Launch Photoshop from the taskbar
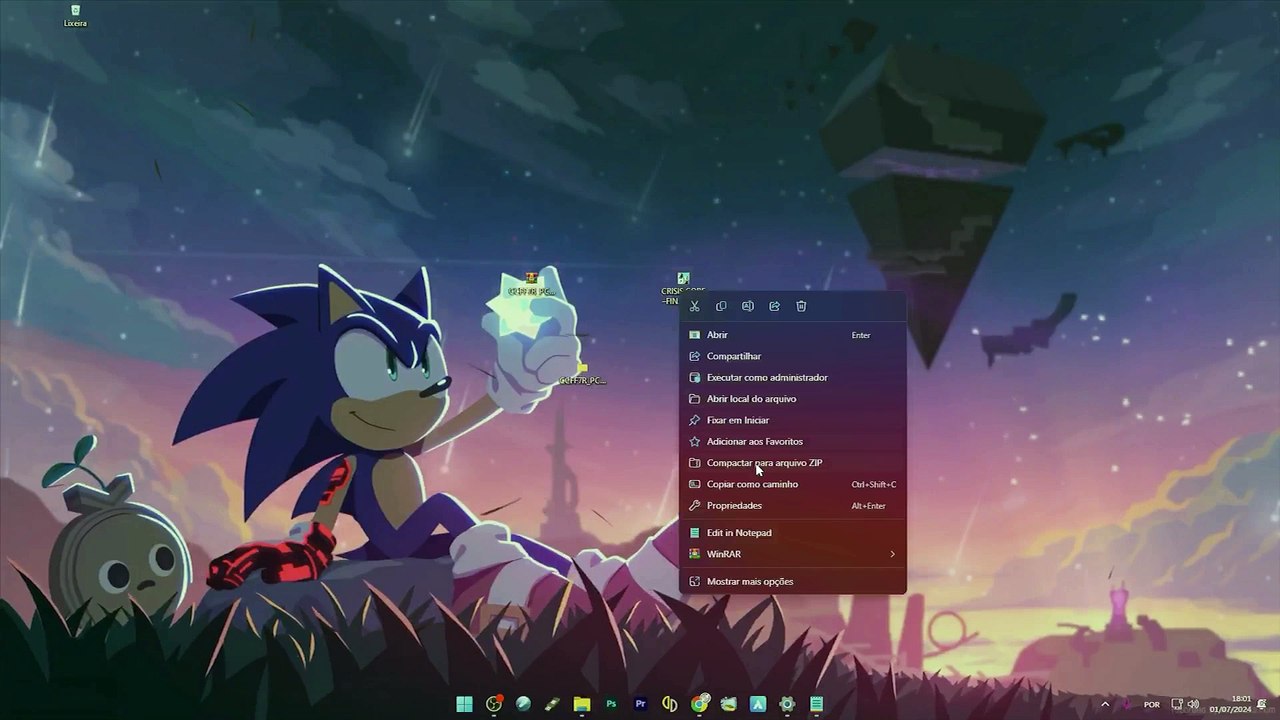Screen dimensions: 1280x720 pyautogui.click(x=611, y=704)
